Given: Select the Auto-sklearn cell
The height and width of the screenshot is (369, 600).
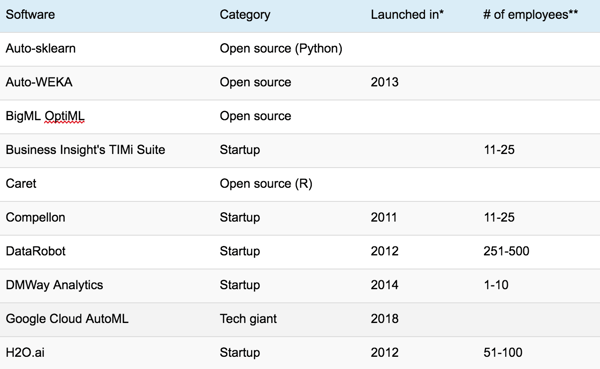Looking at the screenshot, I should [x=41, y=49].
